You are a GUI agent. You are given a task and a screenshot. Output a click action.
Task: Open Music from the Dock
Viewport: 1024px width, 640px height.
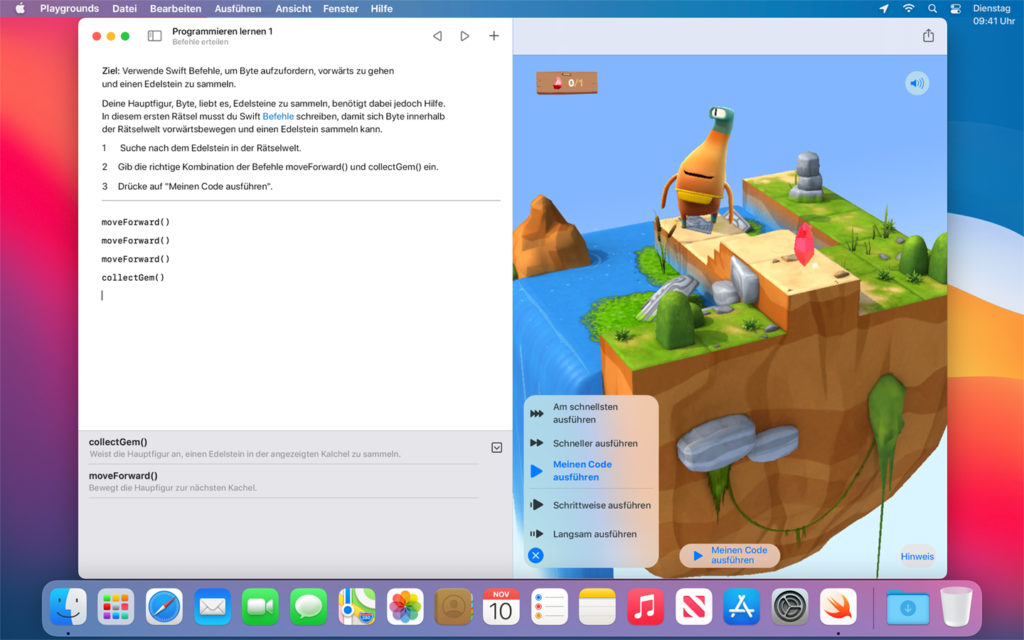coord(645,607)
